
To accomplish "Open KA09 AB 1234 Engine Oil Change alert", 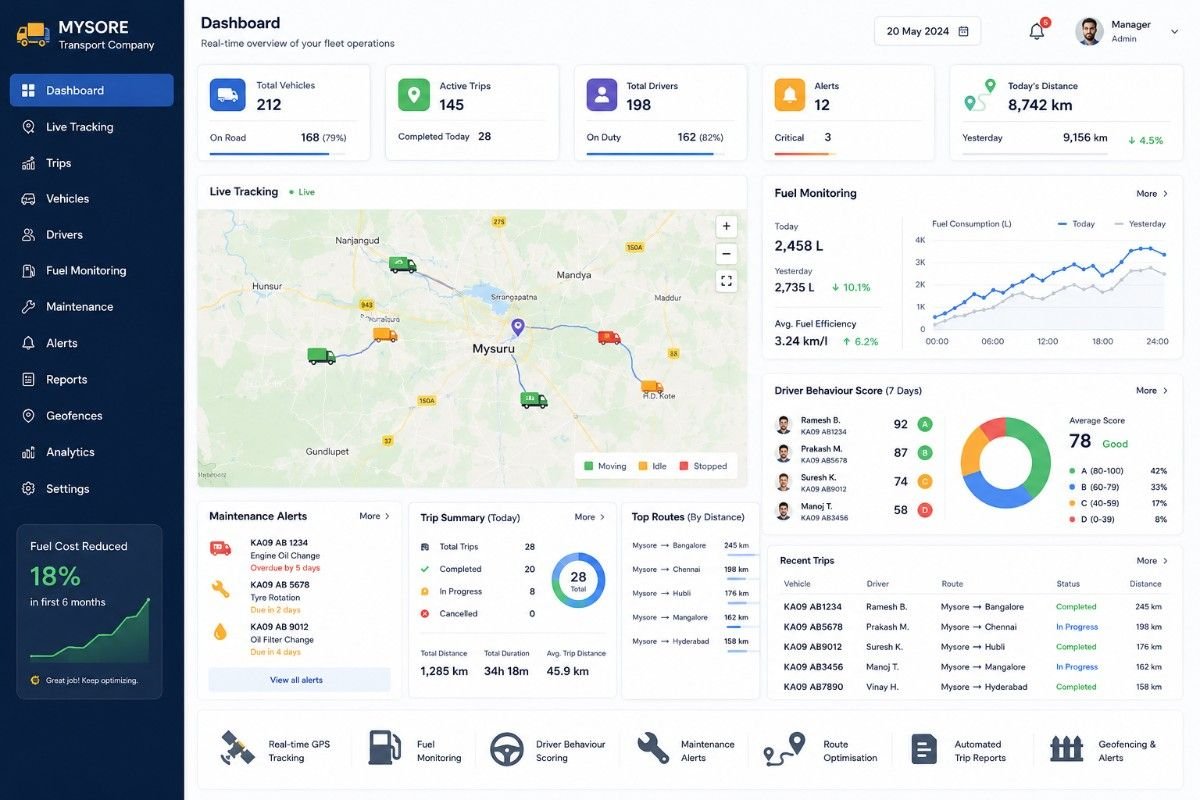I will [x=299, y=555].
